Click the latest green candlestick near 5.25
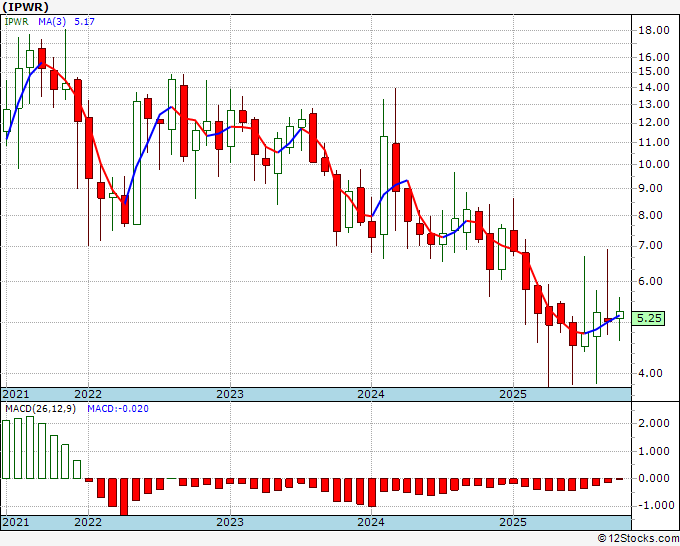Viewport: 680px width, 546px height. [620, 315]
